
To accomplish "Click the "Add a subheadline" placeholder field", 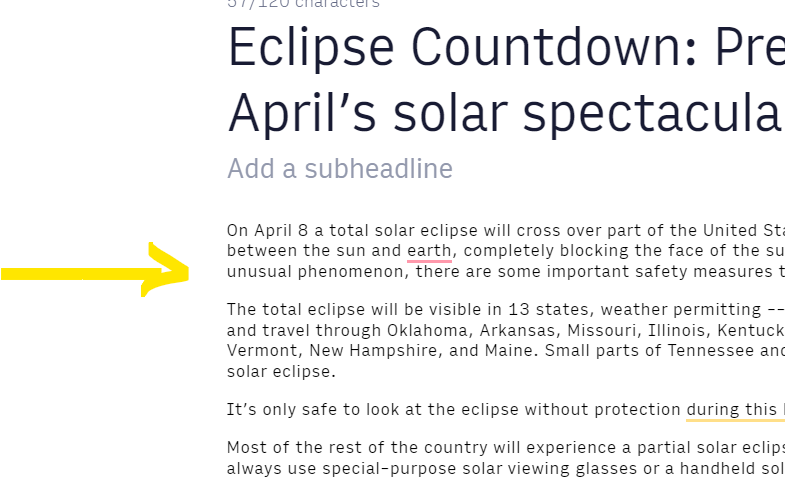I will 340,169.
